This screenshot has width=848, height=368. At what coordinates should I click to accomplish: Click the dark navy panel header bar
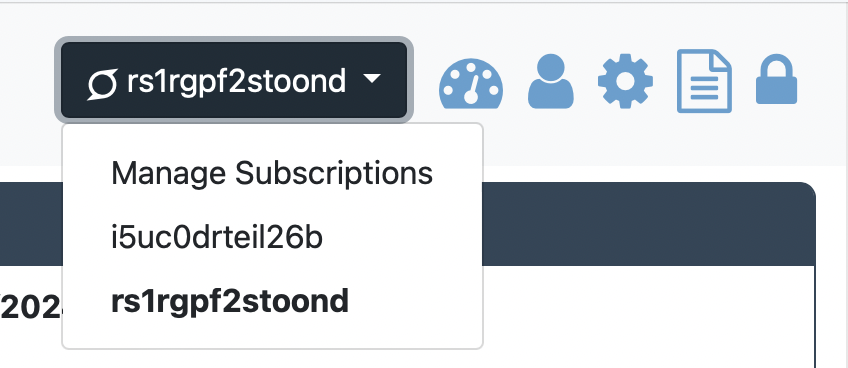coord(648,224)
